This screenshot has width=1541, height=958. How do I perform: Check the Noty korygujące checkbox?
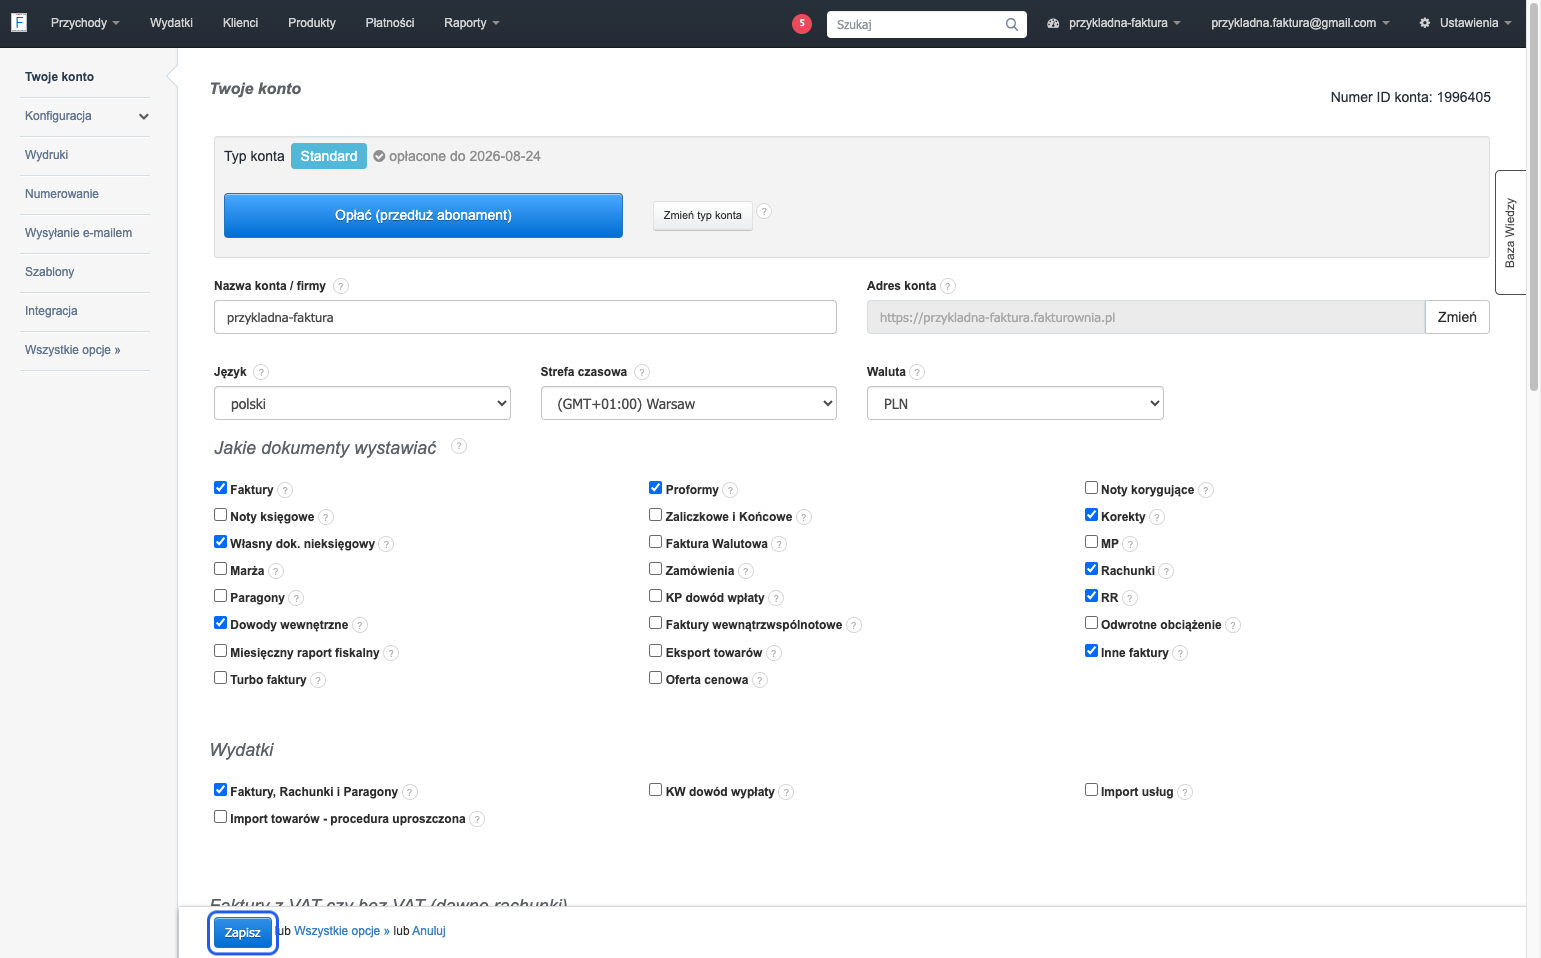coord(1092,488)
